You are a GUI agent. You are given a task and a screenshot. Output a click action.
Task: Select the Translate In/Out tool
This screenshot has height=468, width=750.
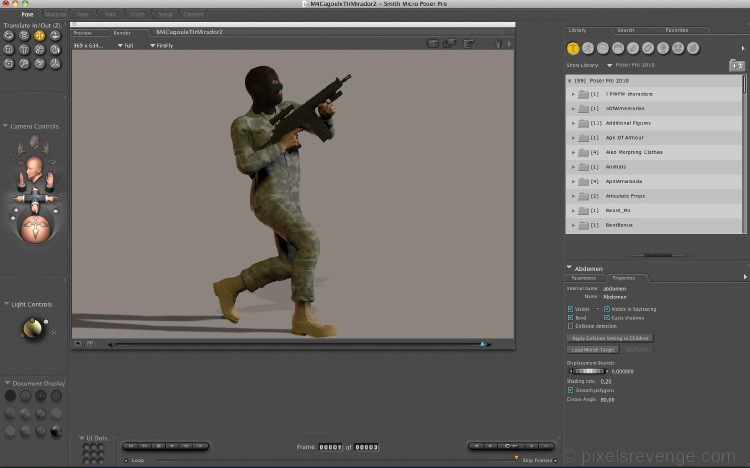[x=55, y=35]
